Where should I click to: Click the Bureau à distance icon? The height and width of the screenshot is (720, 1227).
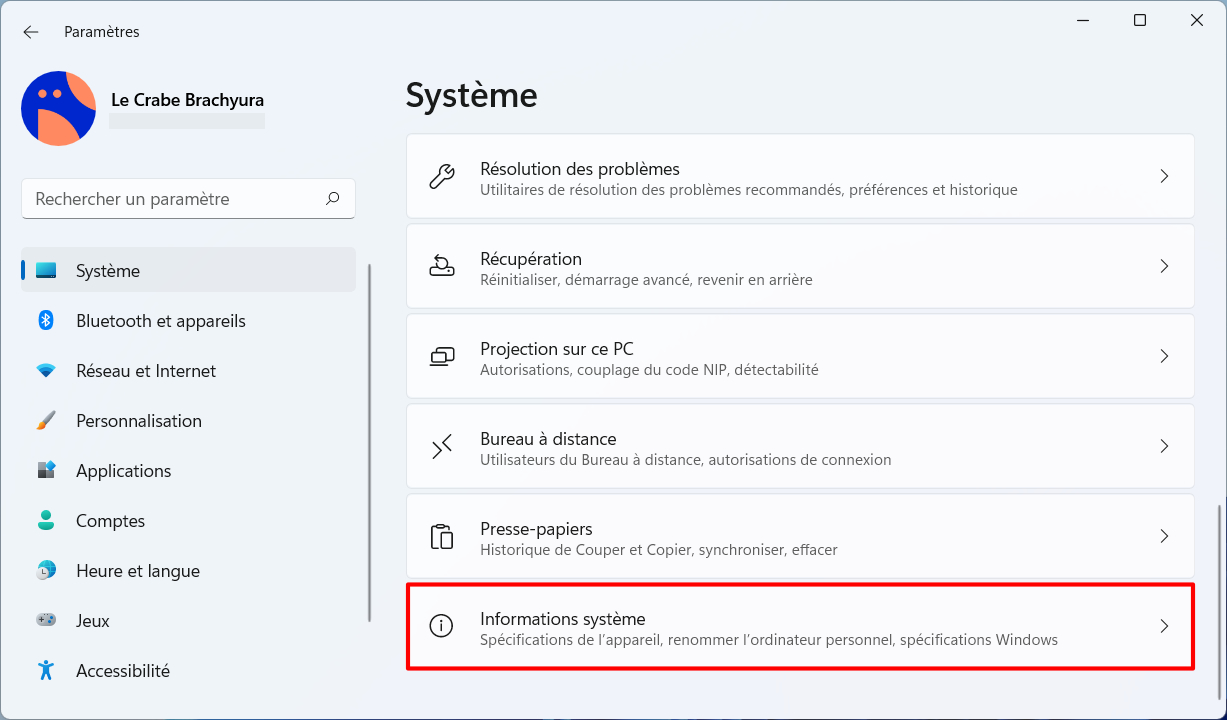[x=441, y=446]
